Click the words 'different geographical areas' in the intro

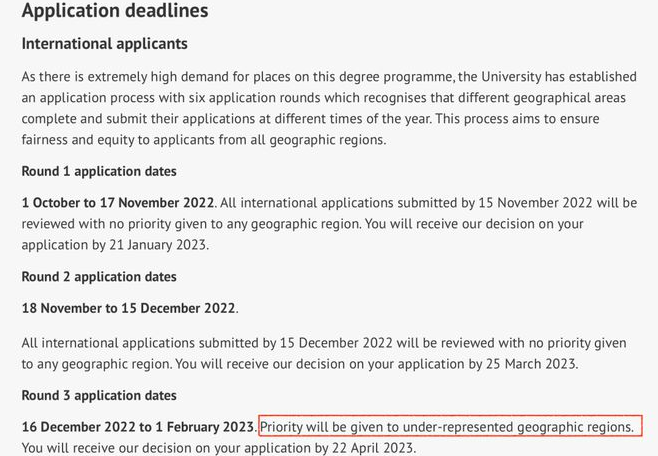pos(542,98)
